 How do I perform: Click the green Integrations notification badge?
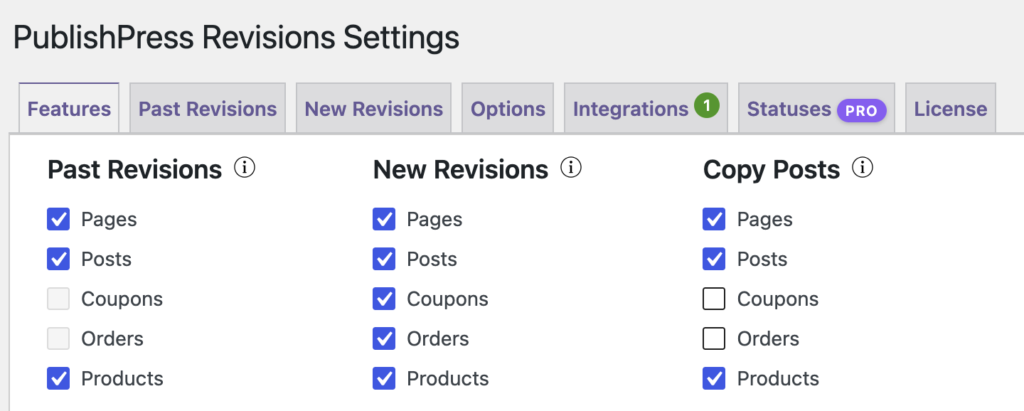[x=707, y=105]
